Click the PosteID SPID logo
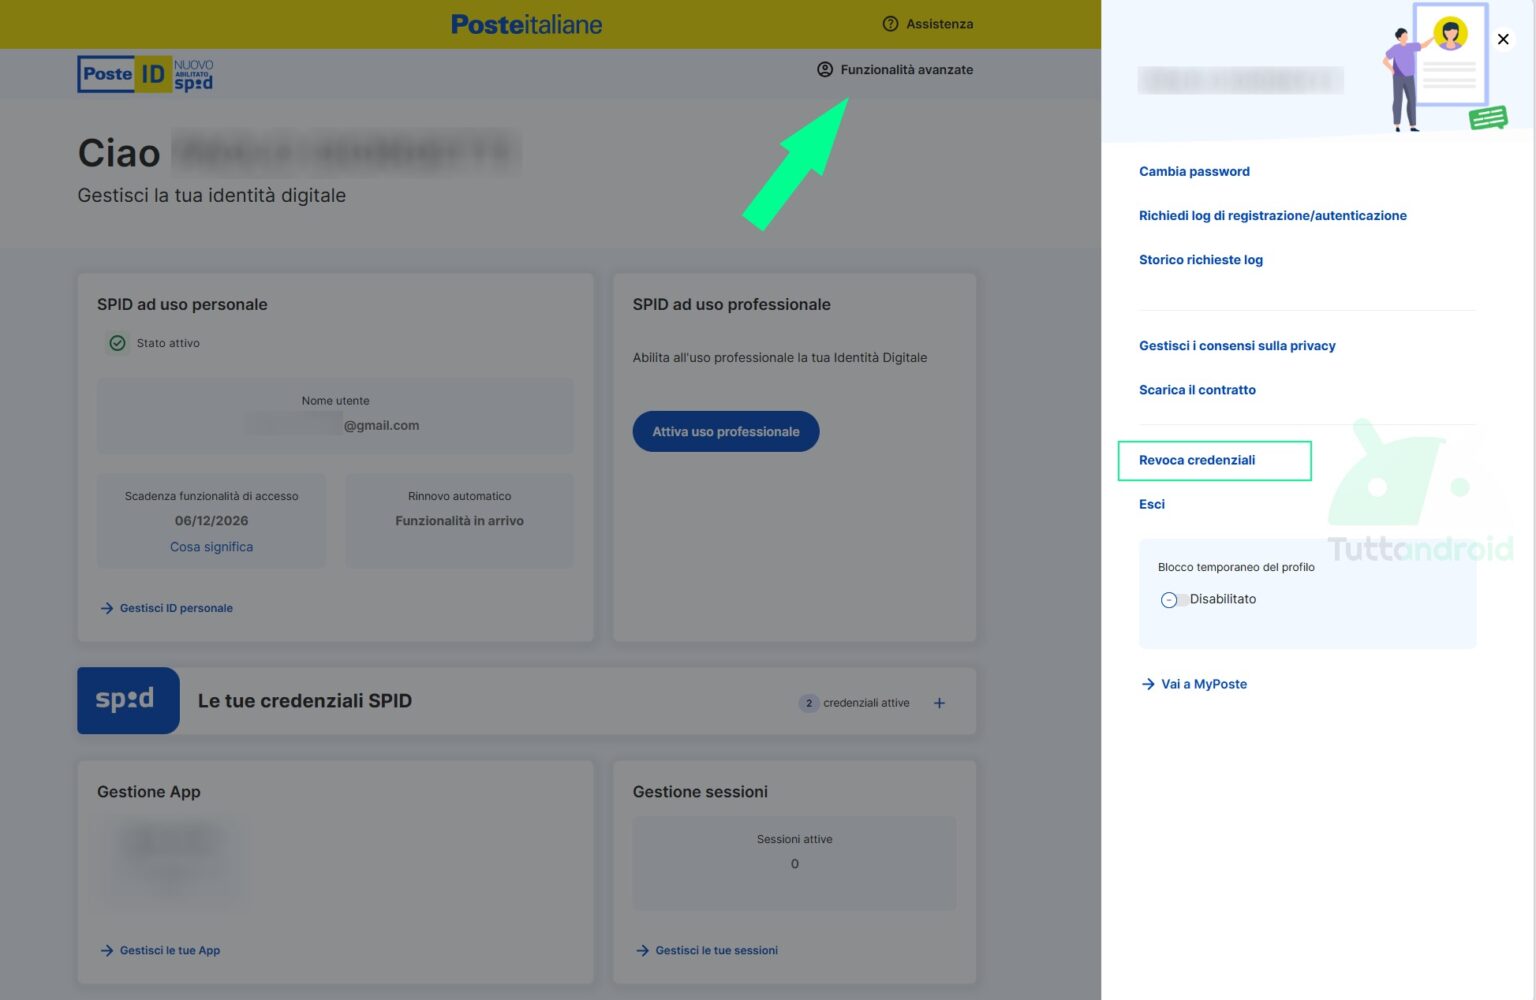Screen dimensions: 1536x1000 [146, 74]
